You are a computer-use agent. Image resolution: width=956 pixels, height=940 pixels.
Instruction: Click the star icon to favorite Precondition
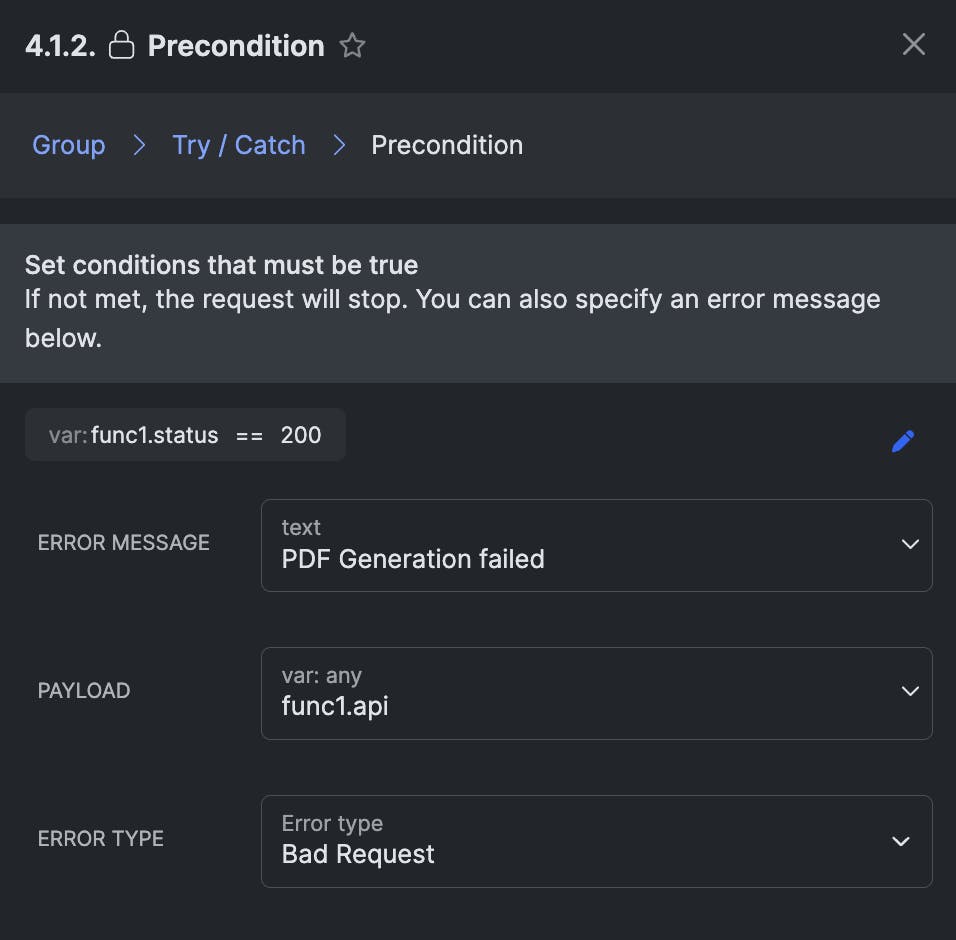pyautogui.click(x=352, y=46)
